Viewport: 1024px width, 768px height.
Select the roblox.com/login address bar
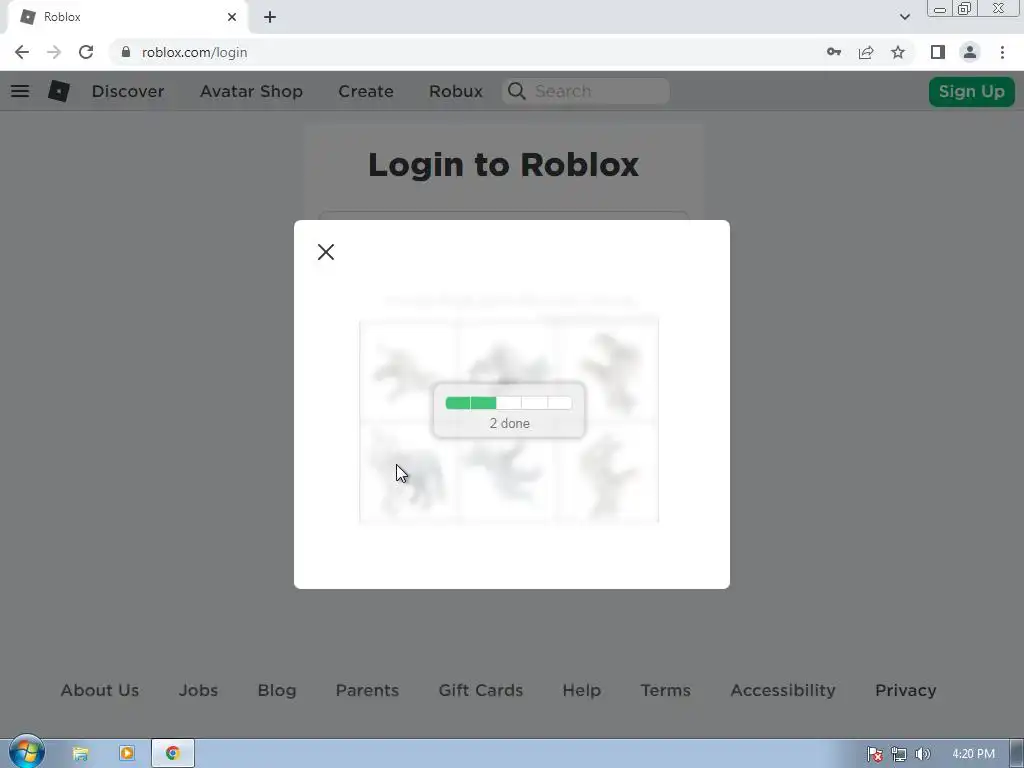pyautogui.click(x=195, y=52)
